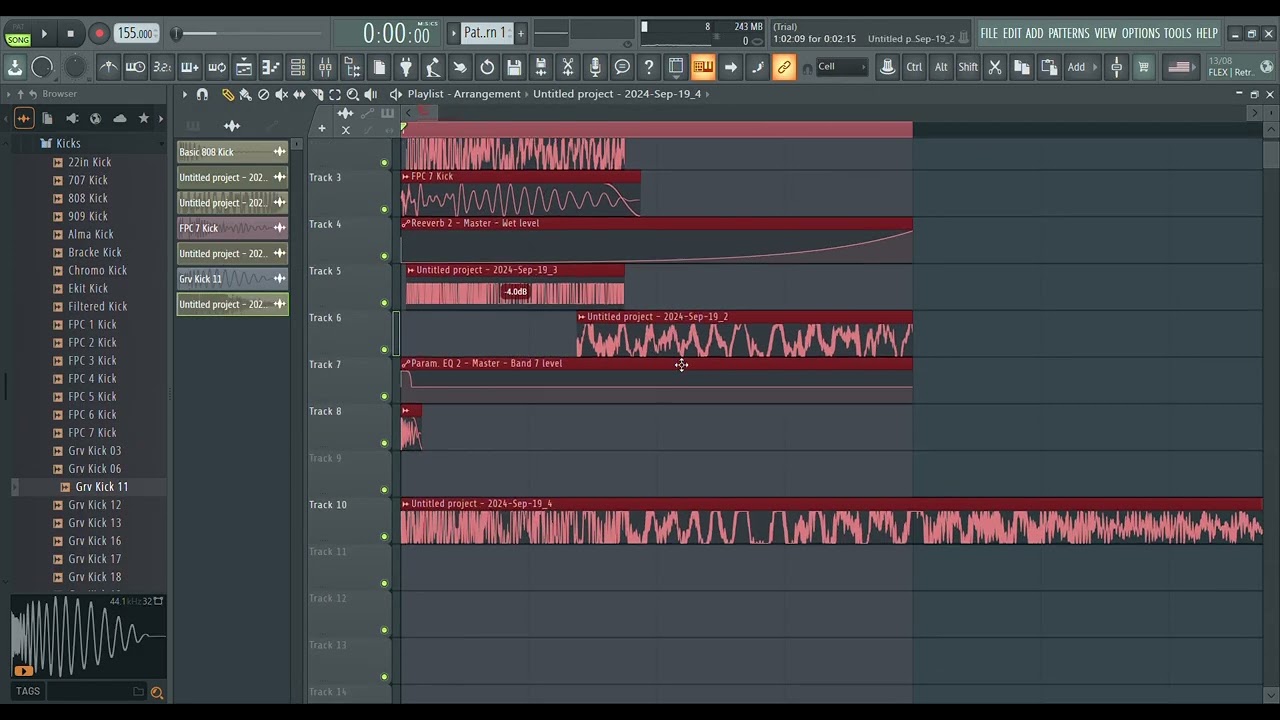This screenshot has width=1280, height=720.
Task: Open the TOOLS menu
Action: tap(1177, 33)
